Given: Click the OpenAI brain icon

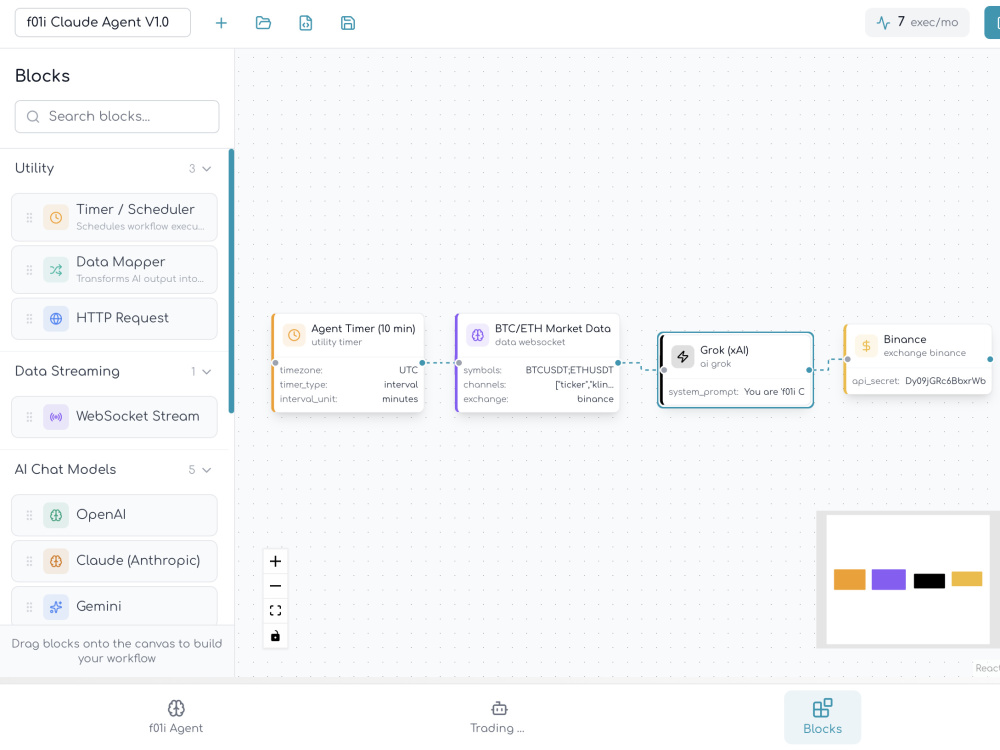Looking at the screenshot, I should (56, 515).
